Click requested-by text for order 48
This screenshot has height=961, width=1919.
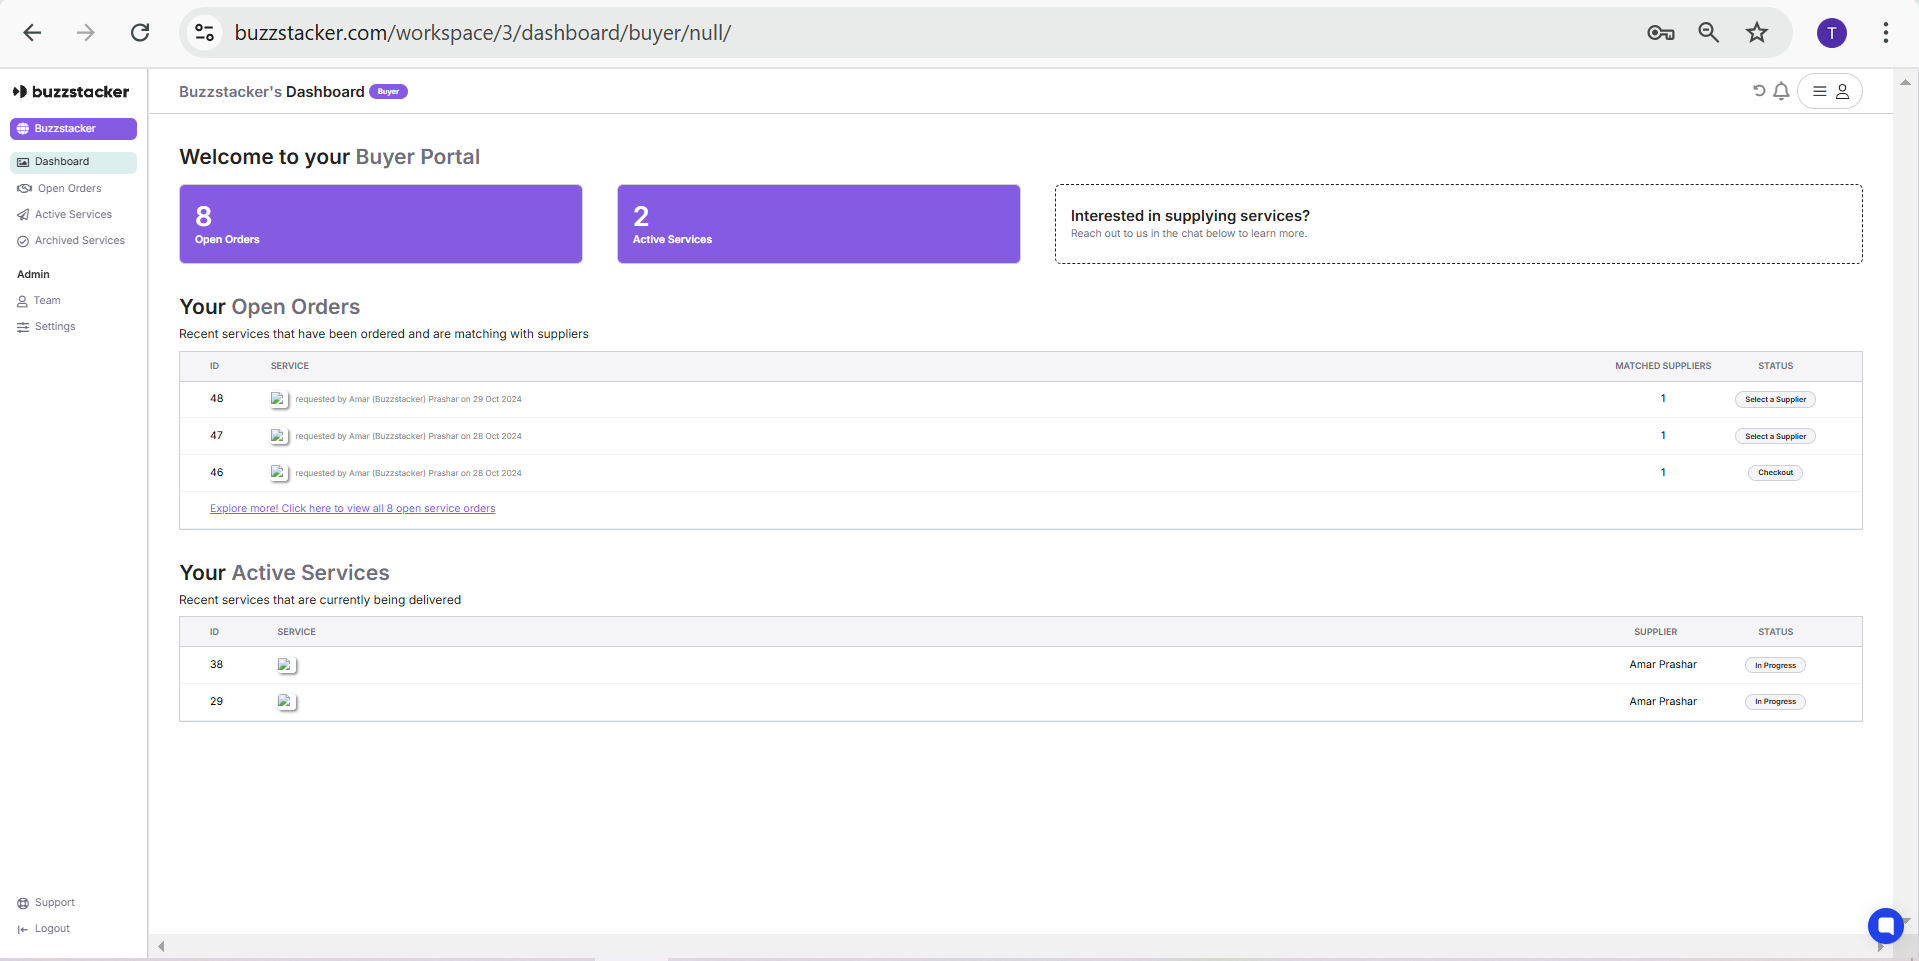pyautogui.click(x=408, y=400)
